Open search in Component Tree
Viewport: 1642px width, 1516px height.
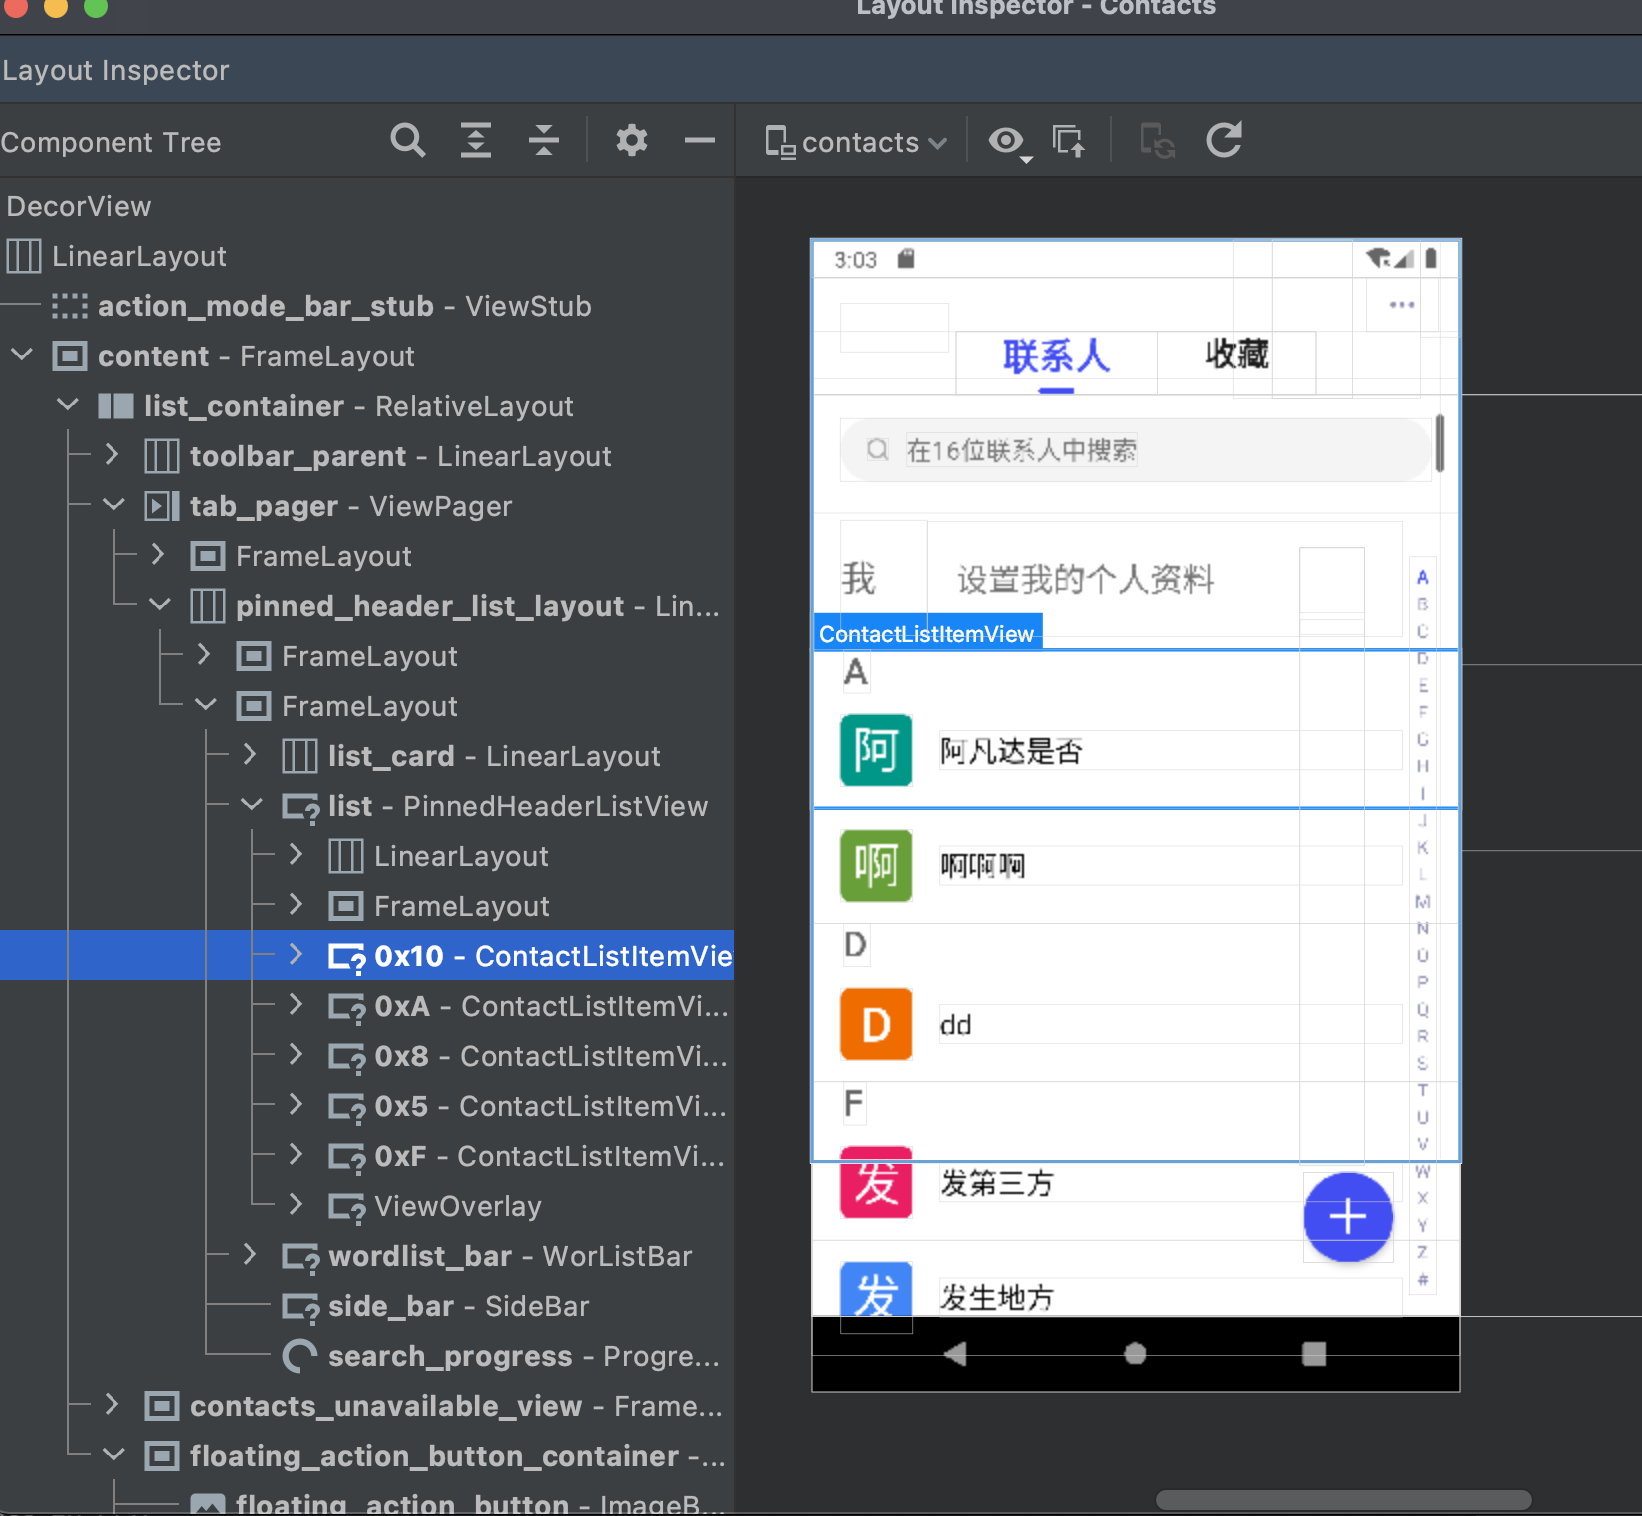coord(407,141)
